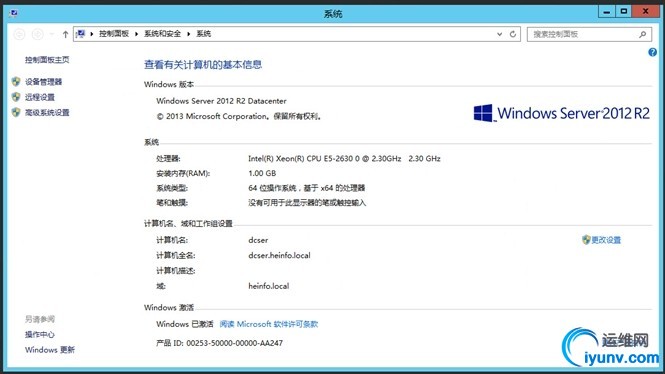
Task: Select 系统 breadcrumb in address bar
Action: tap(204, 34)
